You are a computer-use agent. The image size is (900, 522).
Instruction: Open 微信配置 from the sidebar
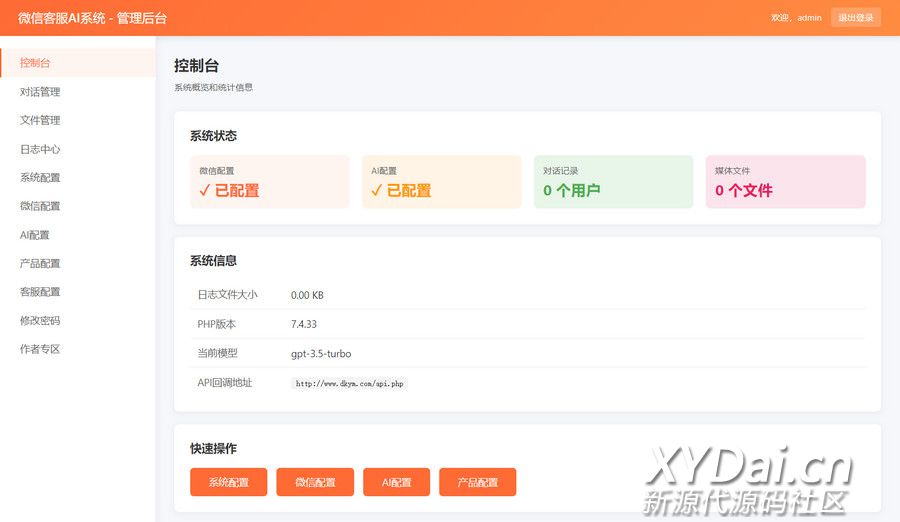coord(40,206)
